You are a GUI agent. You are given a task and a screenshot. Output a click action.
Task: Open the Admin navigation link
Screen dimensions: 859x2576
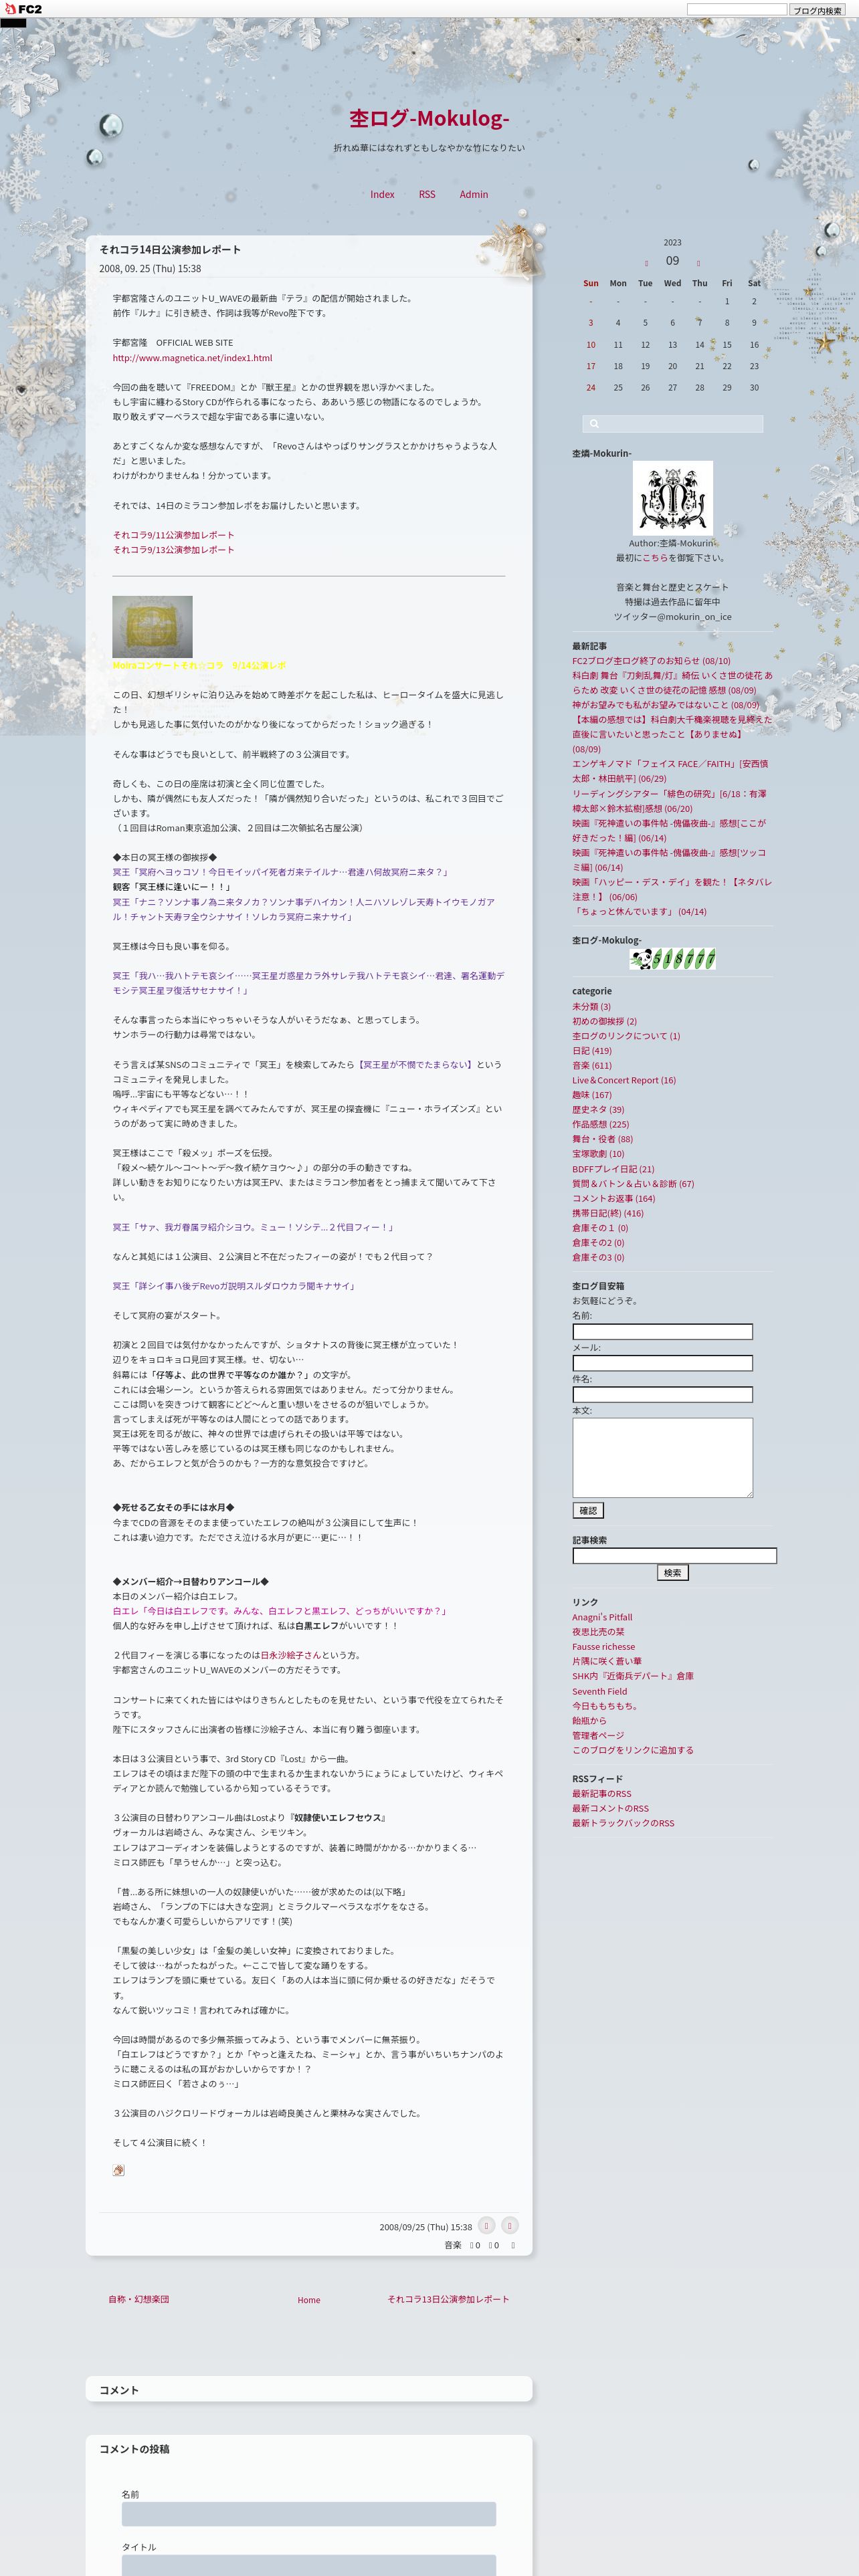coord(474,194)
